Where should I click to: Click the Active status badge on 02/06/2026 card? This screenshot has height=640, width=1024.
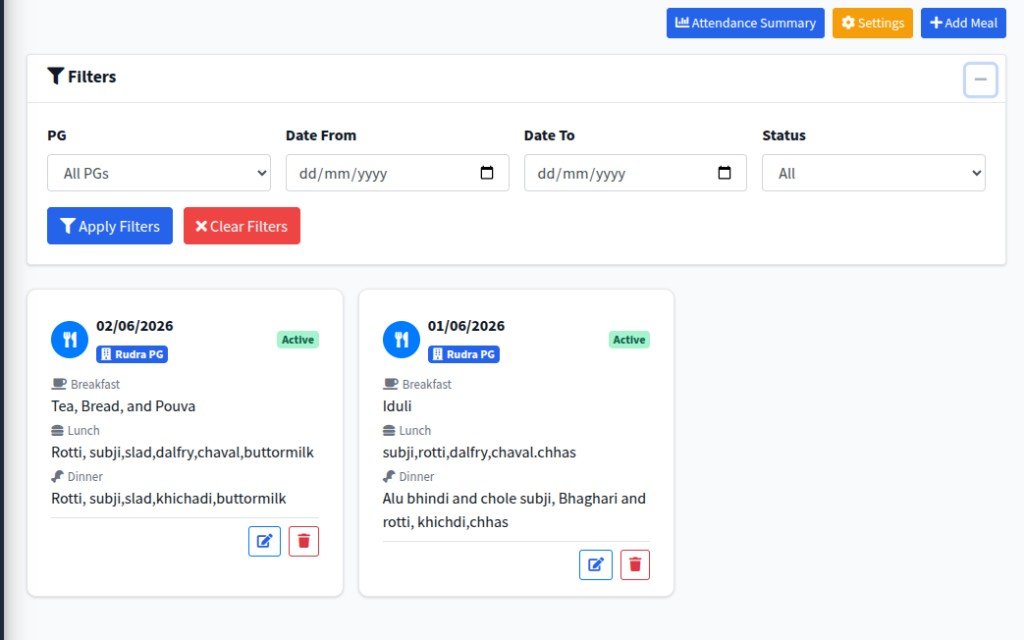(x=298, y=340)
